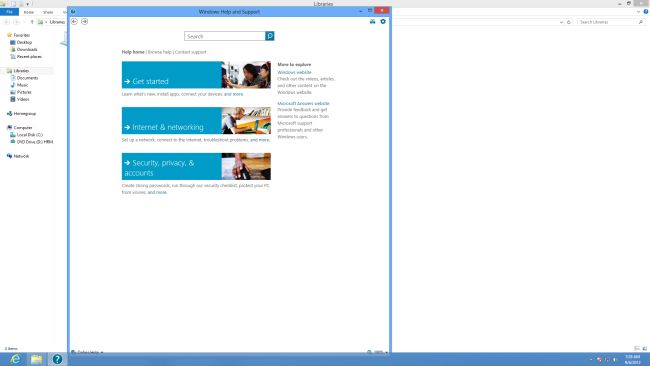The image size is (650, 366).
Task: Select Favorites in the navigation pane
Action: click(x=18, y=35)
